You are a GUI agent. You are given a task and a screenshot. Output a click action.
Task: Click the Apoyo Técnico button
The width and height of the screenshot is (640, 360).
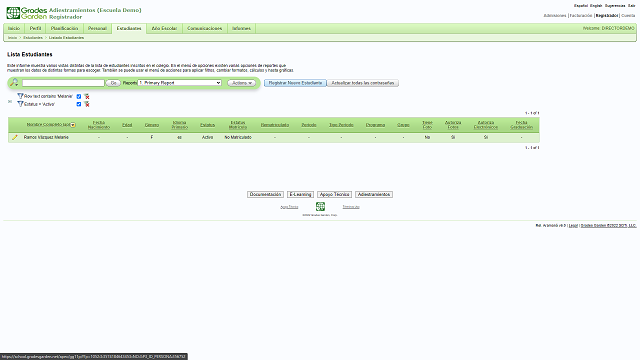point(334,194)
